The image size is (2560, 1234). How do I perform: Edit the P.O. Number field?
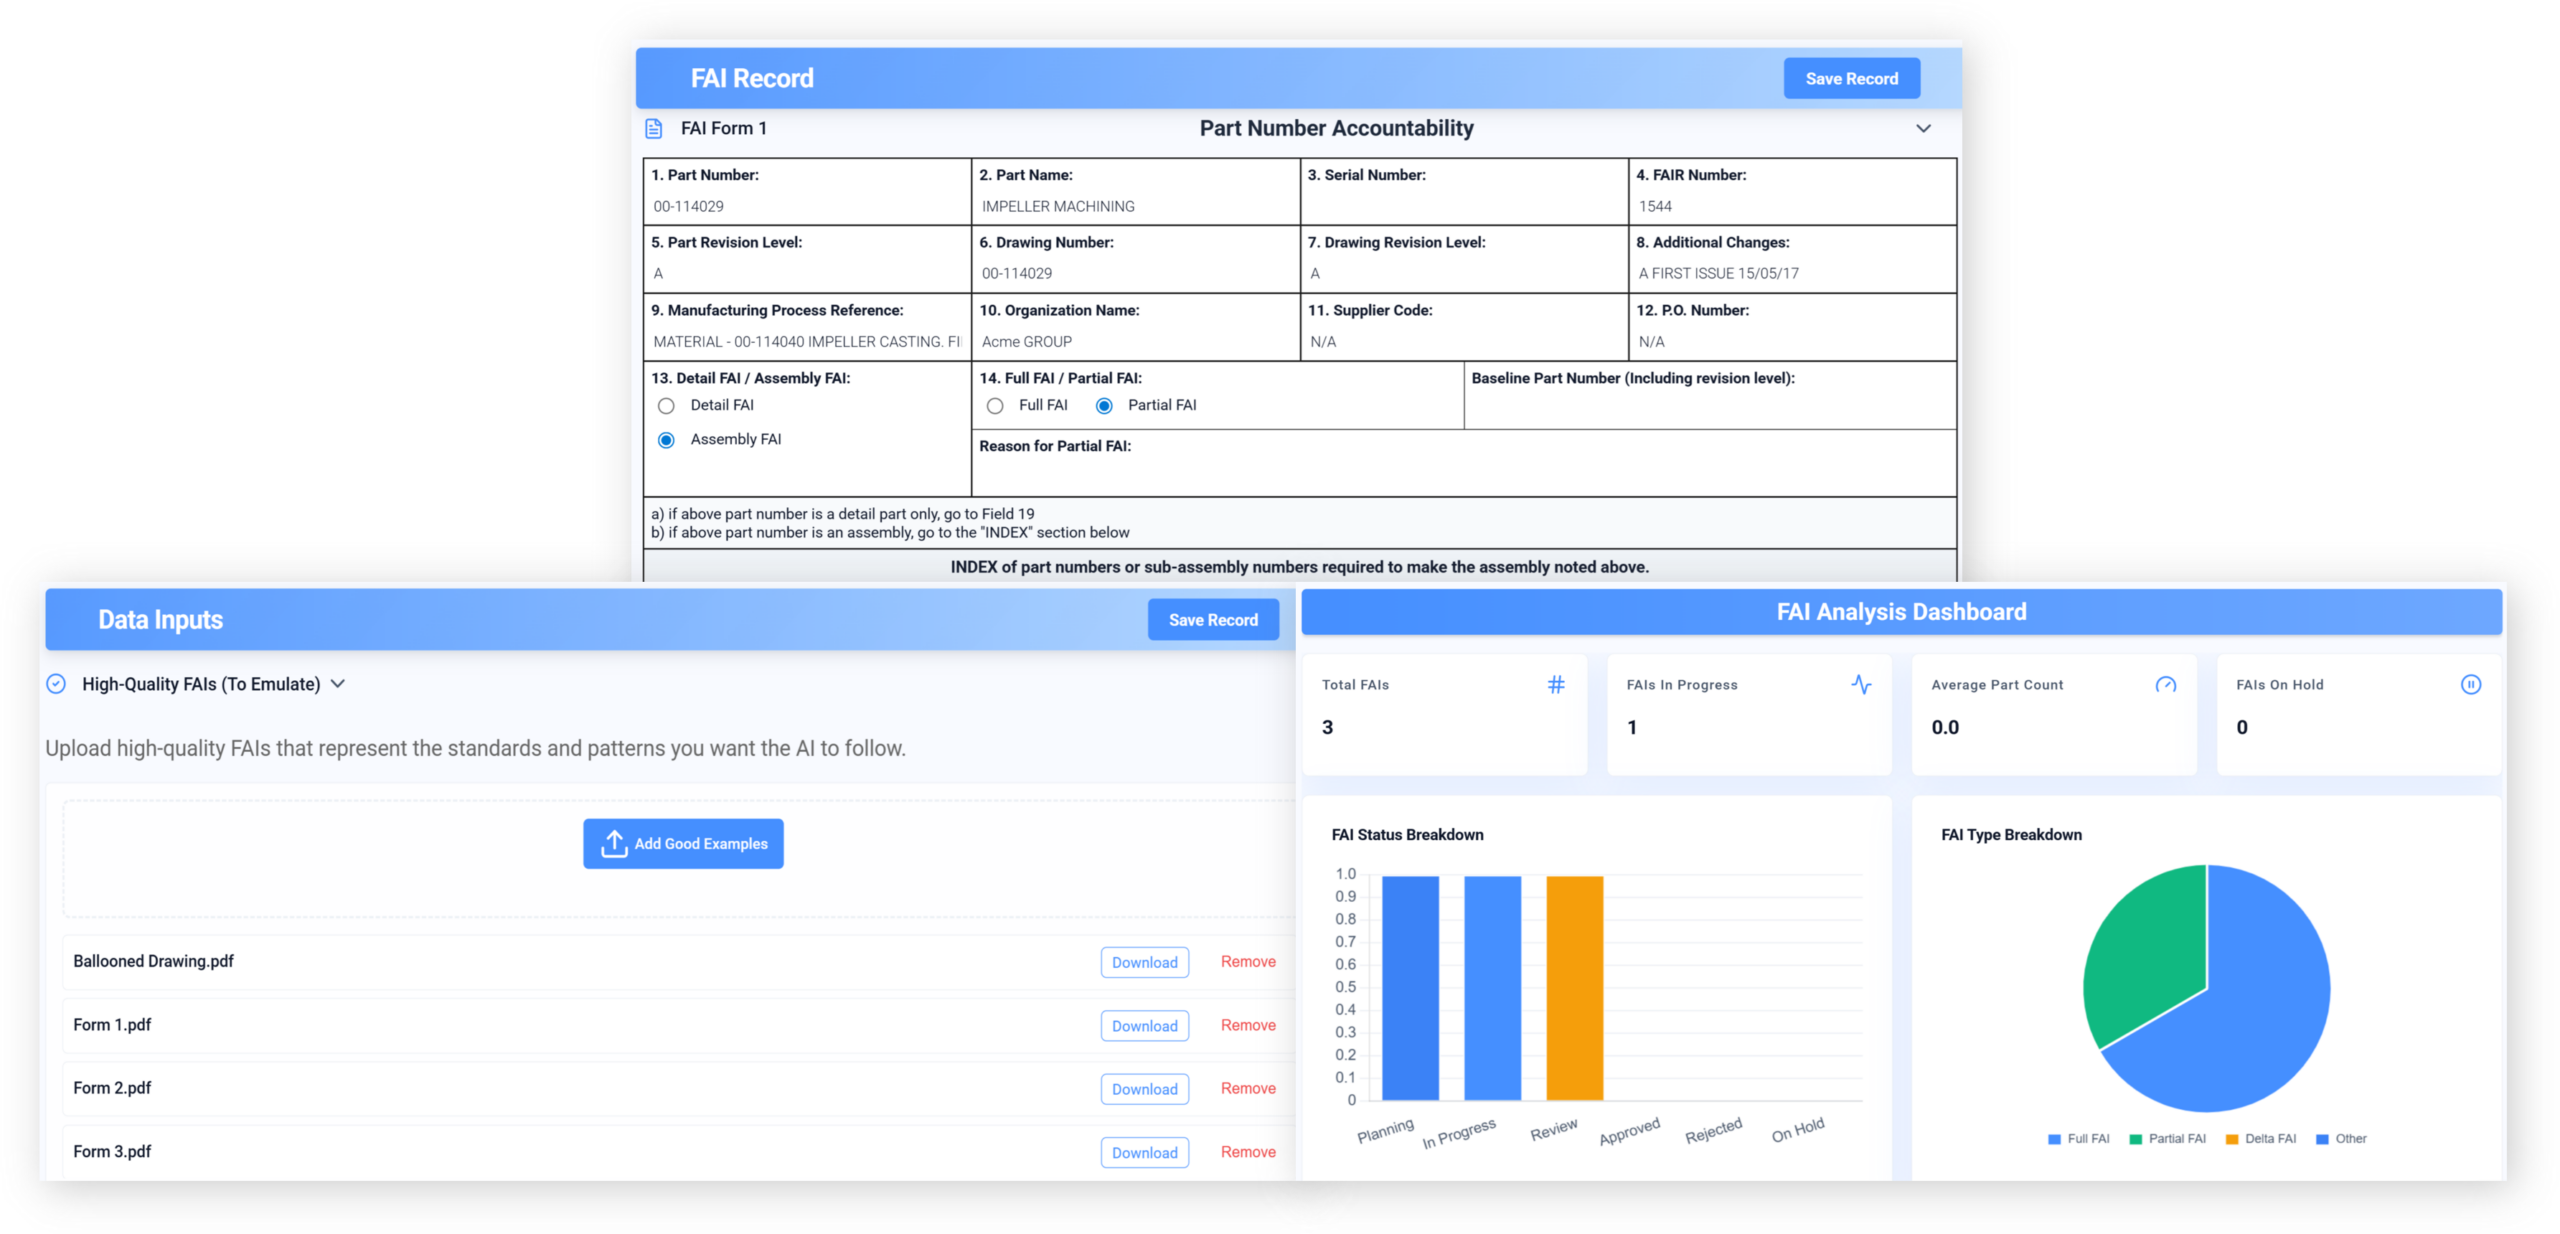[1791, 341]
